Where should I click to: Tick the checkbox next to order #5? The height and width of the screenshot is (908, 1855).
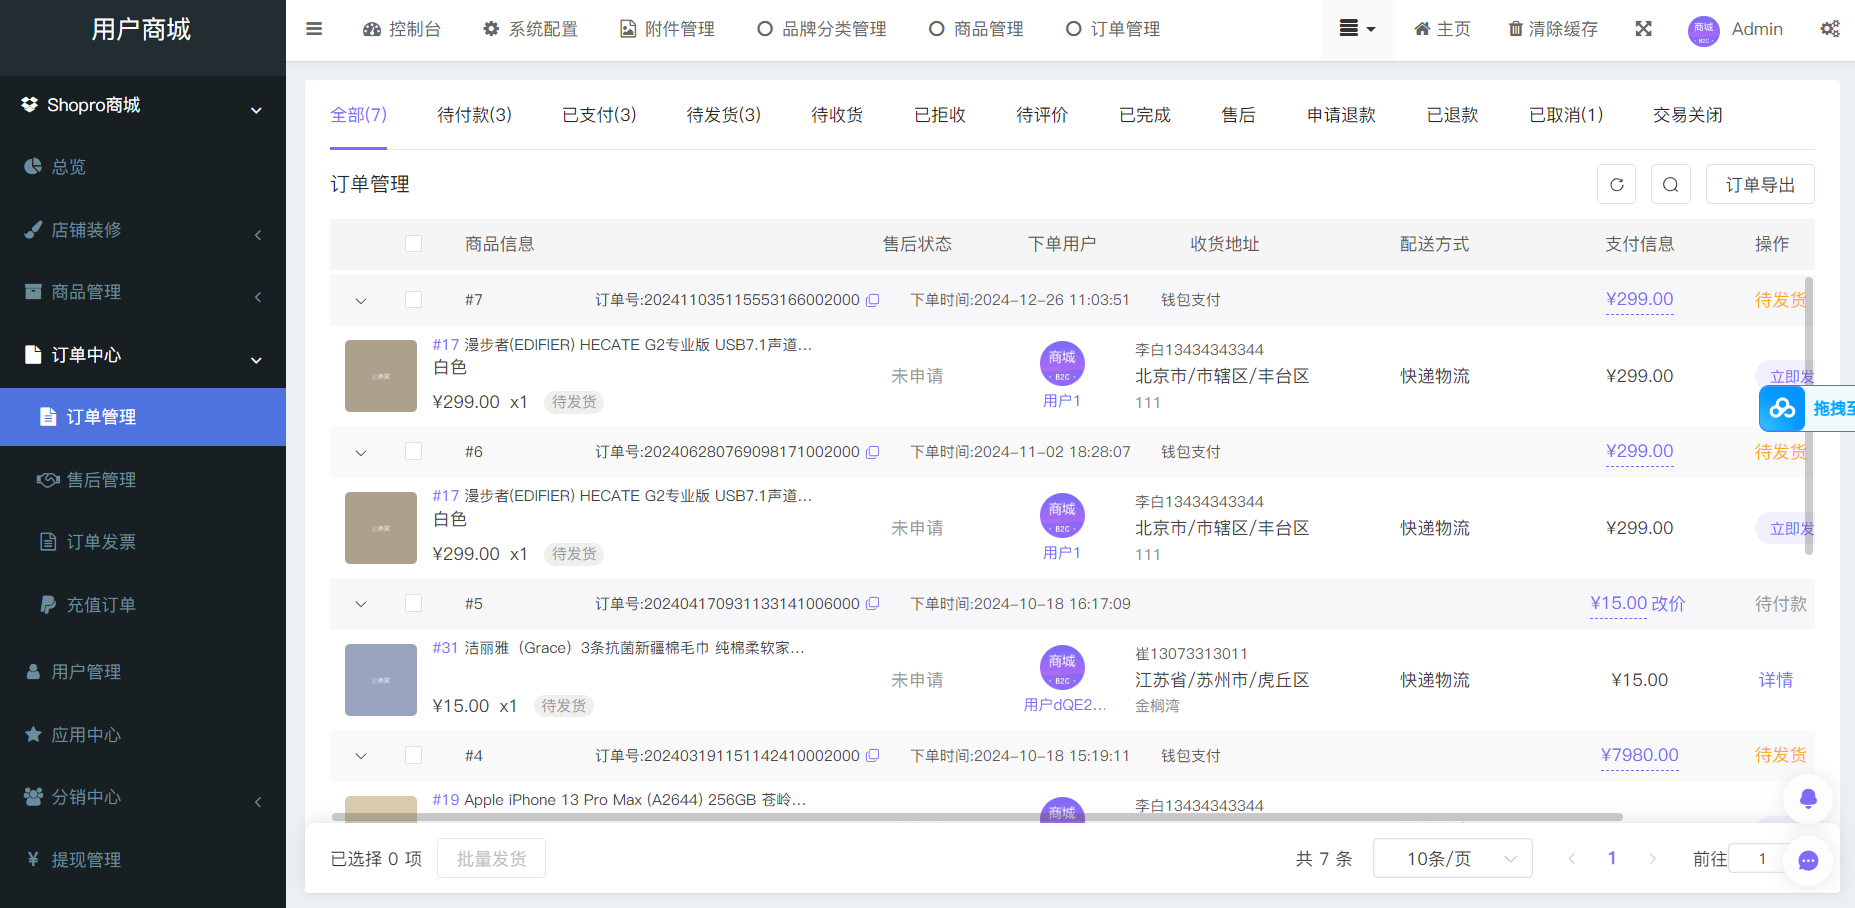(x=413, y=603)
